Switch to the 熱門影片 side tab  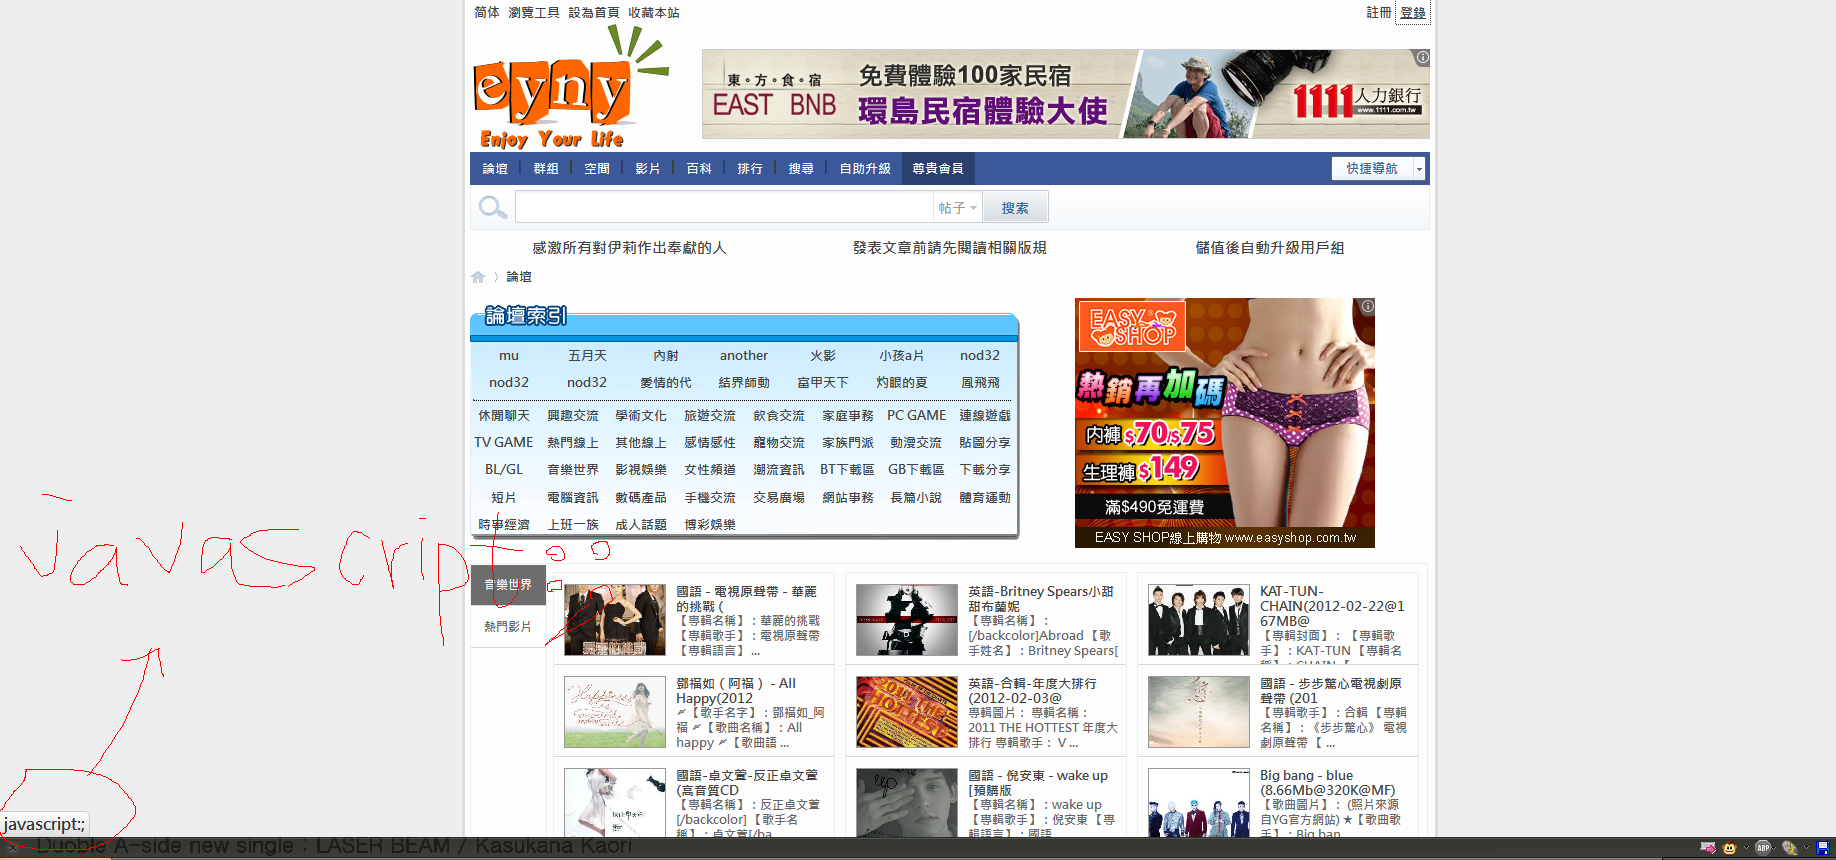click(508, 627)
